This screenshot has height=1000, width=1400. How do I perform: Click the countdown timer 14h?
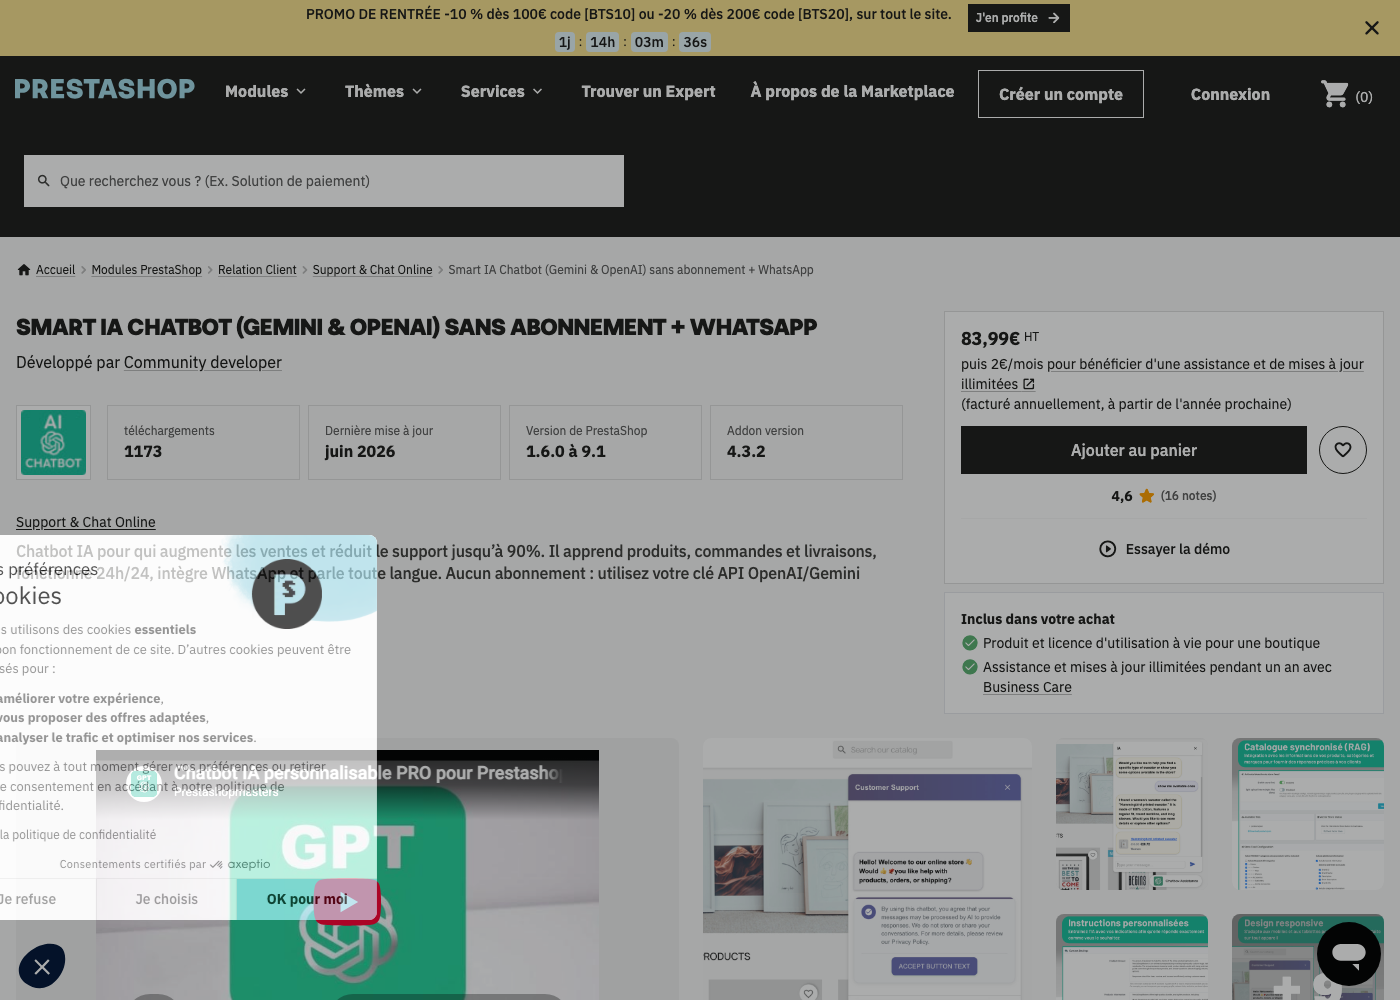click(x=602, y=42)
